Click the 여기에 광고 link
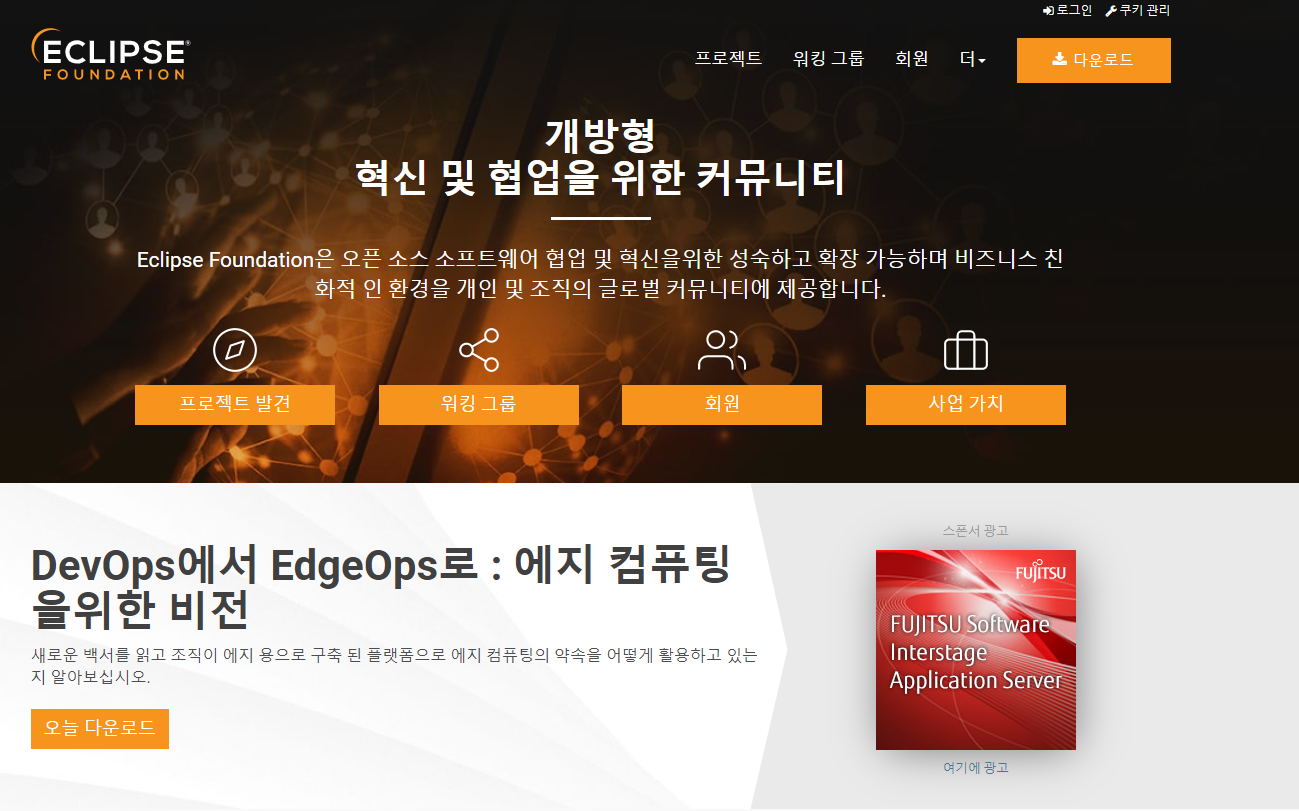The width and height of the screenshot is (1299, 811). coord(976,768)
